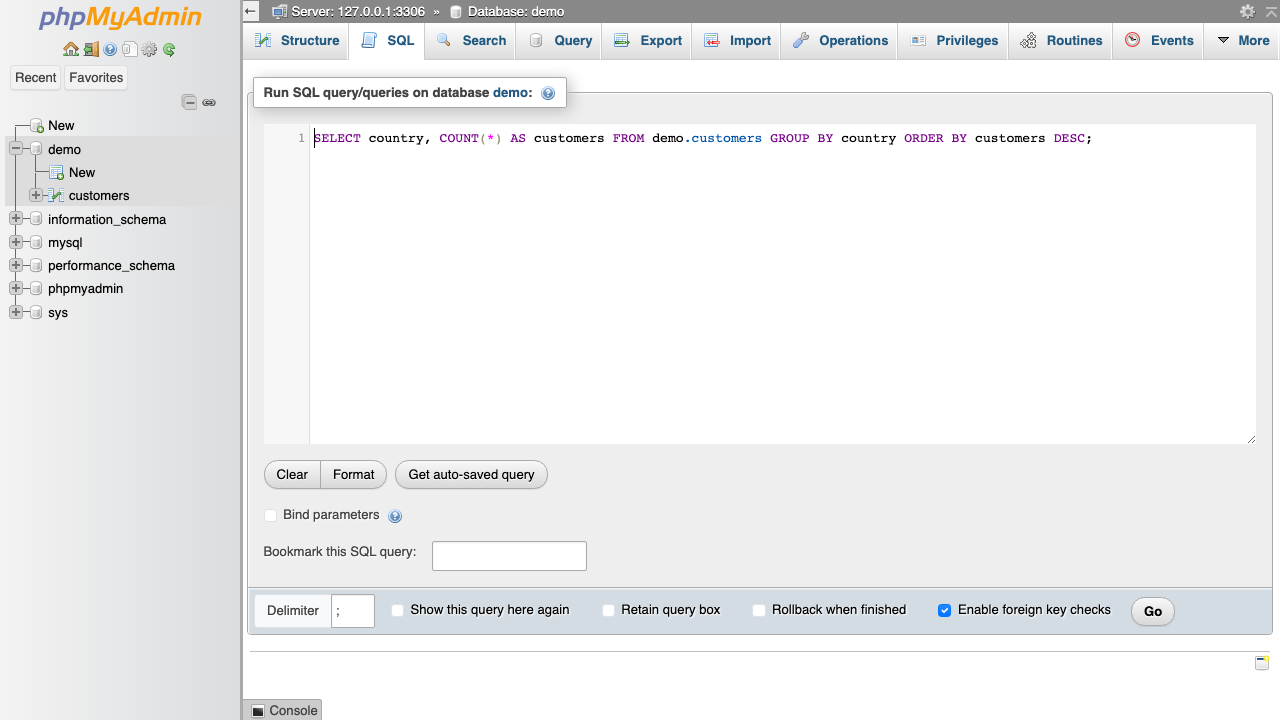Enable Retain query box option

point(608,610)
